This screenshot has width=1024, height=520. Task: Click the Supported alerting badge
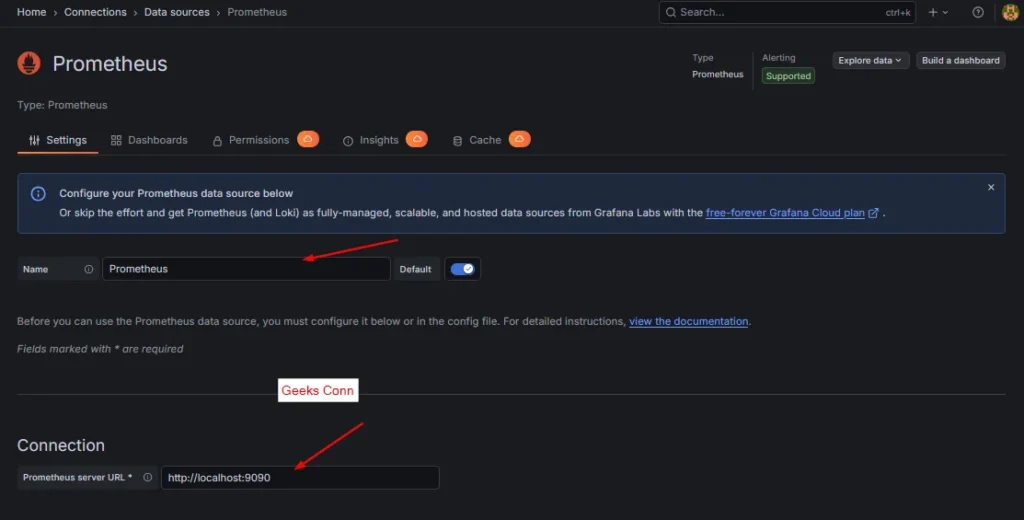[788, 76]
